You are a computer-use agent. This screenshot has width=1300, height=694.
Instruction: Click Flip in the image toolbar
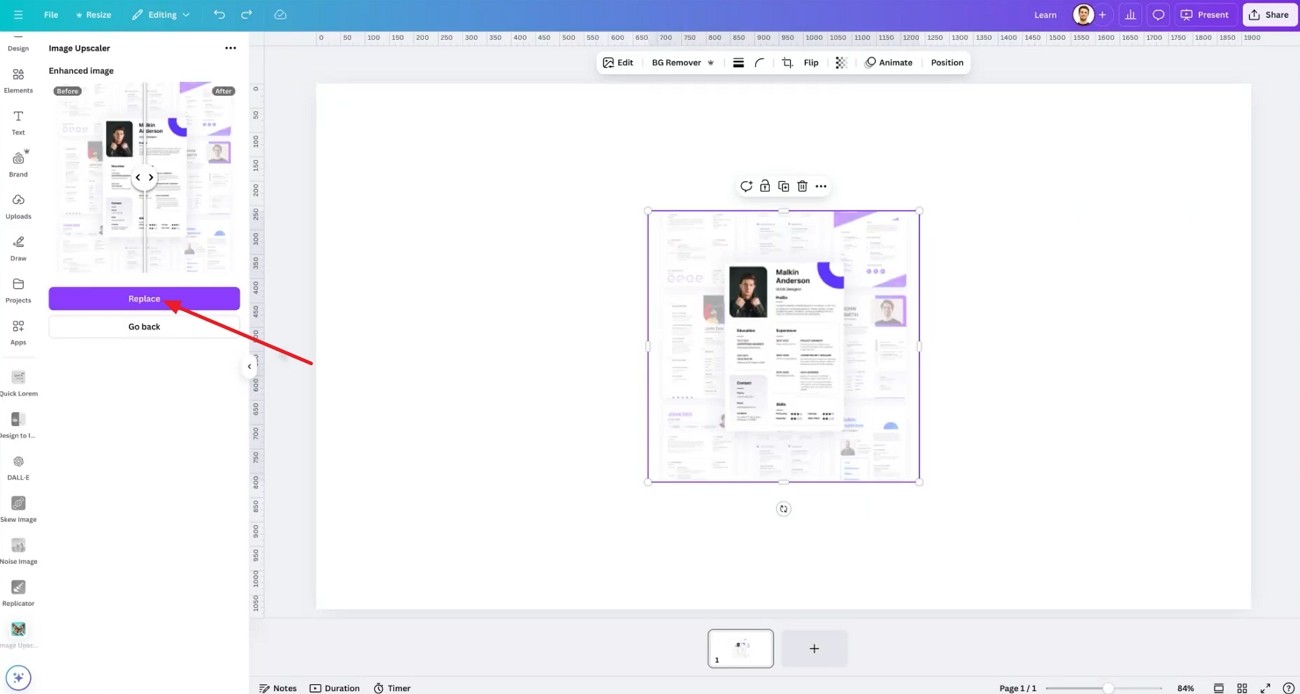pyautogui.click(x=811, y=62)
